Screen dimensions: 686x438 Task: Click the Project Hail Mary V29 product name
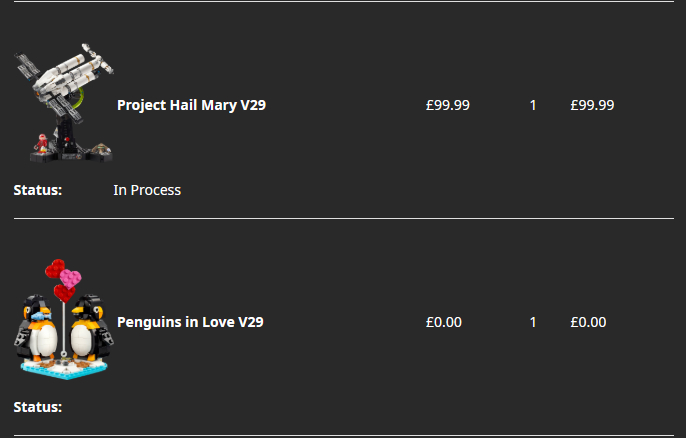191,105
